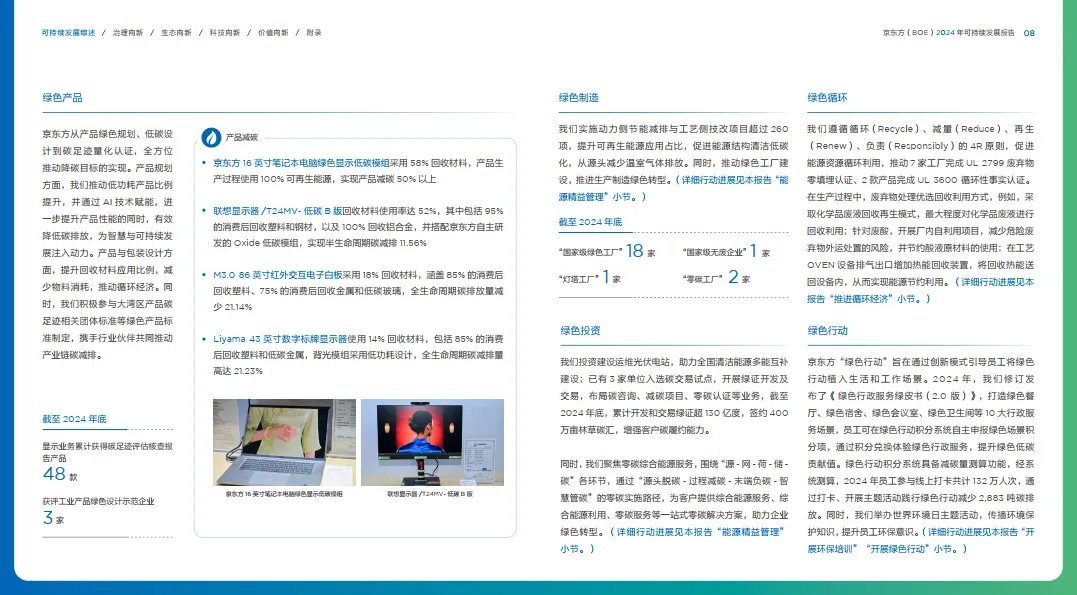The image size is (1077, 595).
Task: Click the 京东方 16 英寸笔记本电脑 product title
Action: tap(301, 164)
